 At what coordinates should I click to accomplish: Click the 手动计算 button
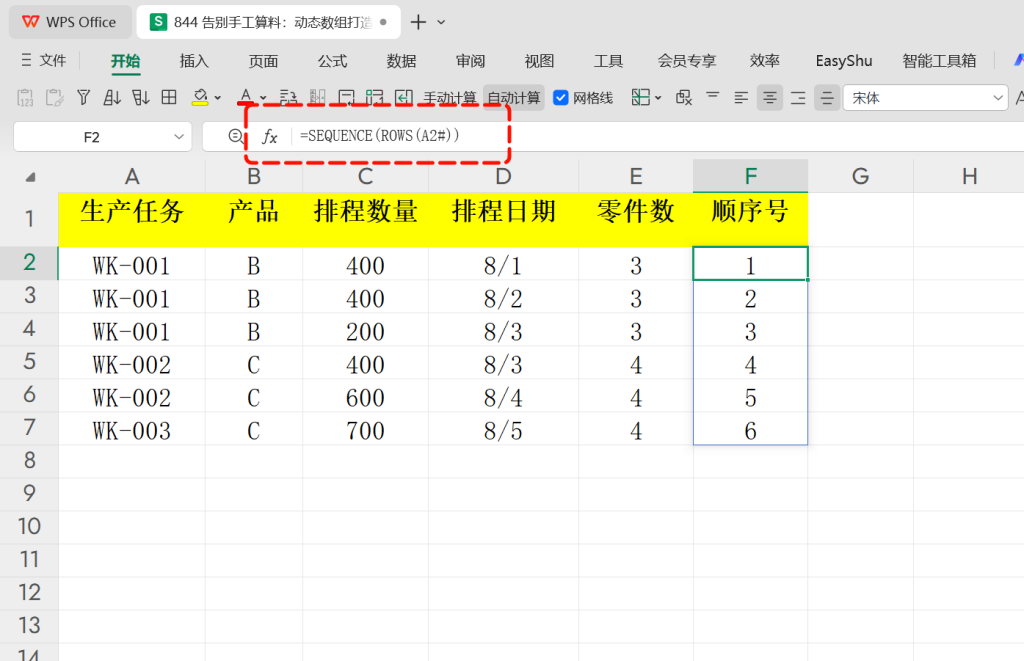(x=449, y=98)
